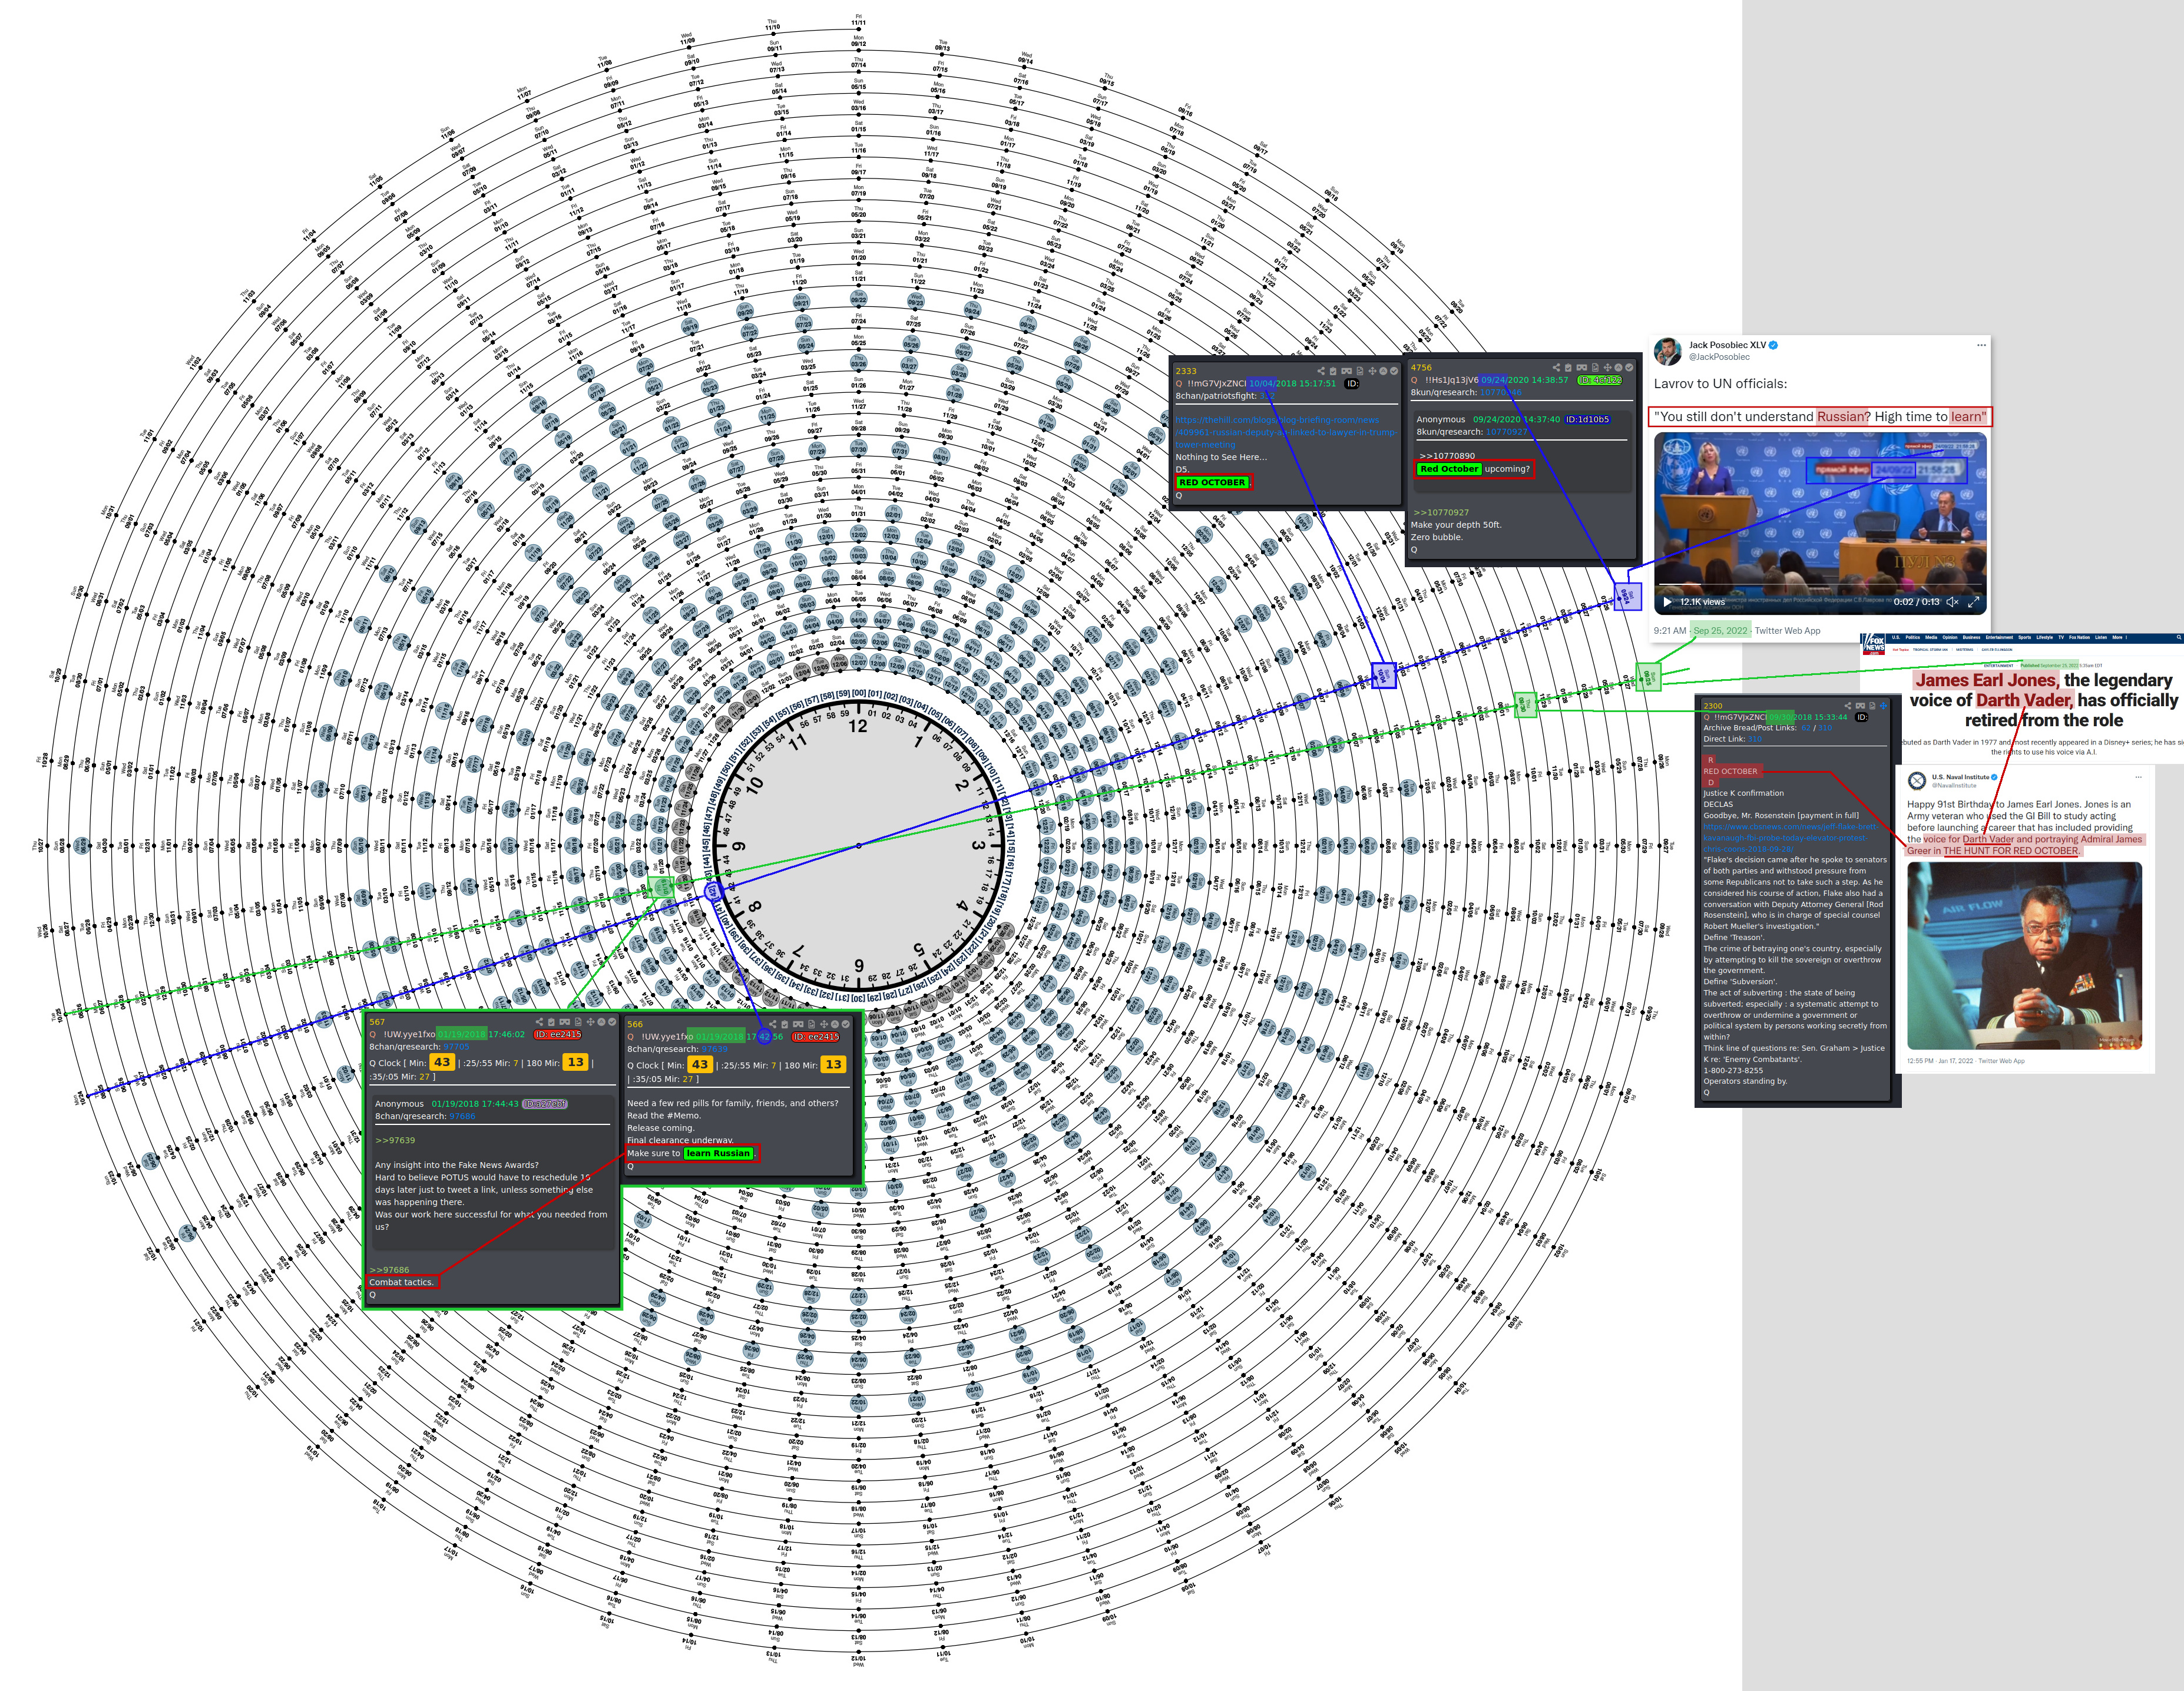Click James Earl Jones photo in tweet
This screenshot has height=1691, width=2184.
(x=2024, y=955)
